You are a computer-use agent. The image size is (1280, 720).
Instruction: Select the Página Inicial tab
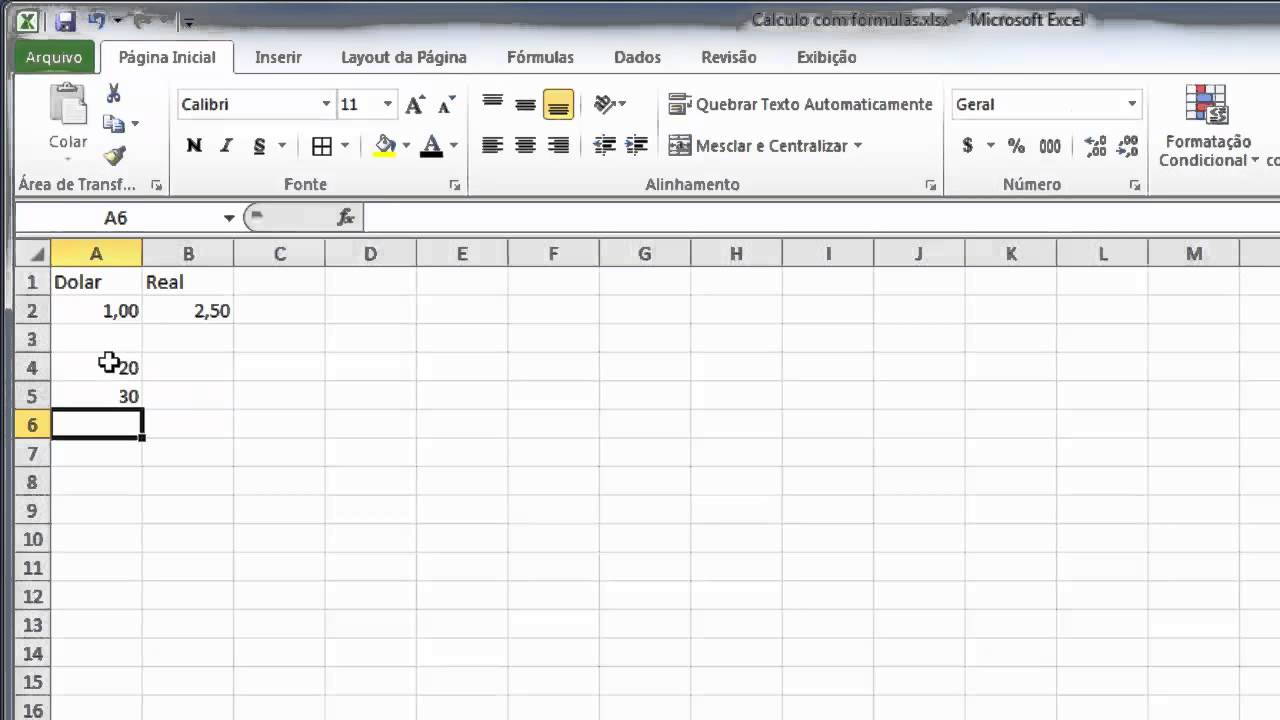pos(167,57)
